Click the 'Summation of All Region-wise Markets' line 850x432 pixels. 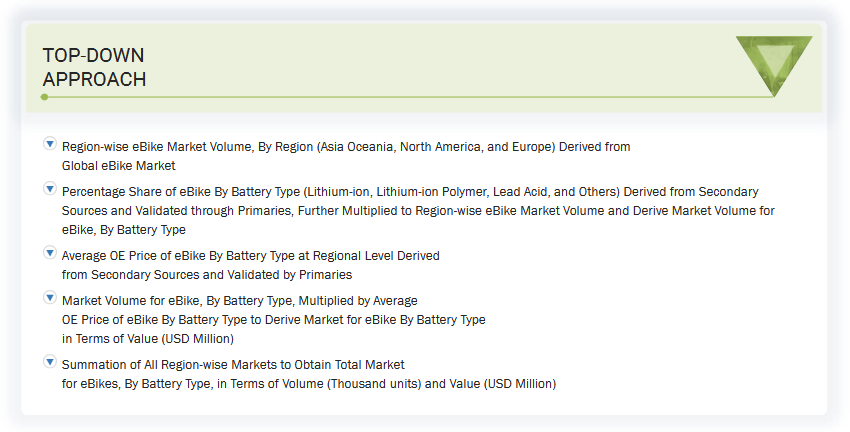pyautogui.click(x=233, y=364)
